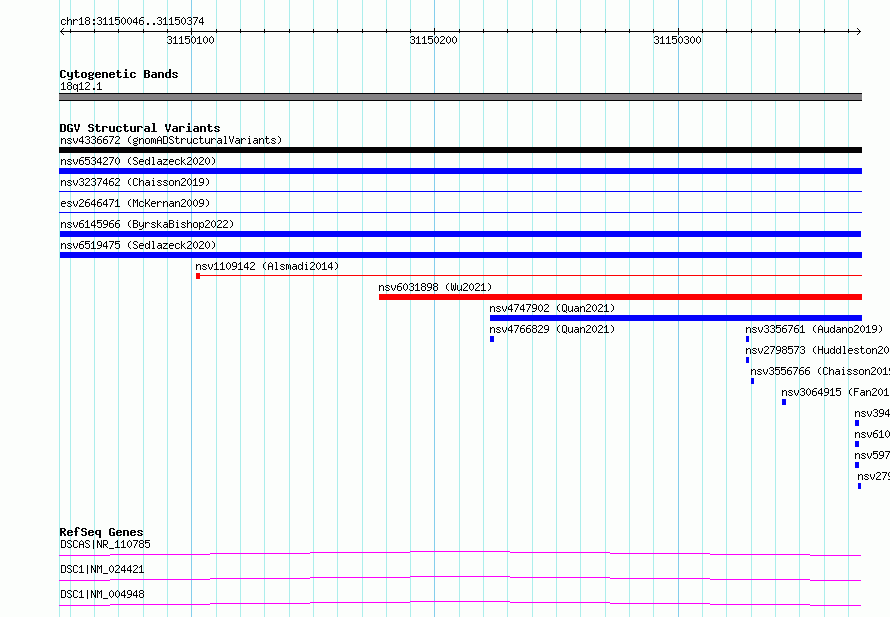Image resolution: width=890 pixels, height=617 pixels.
Task: Open variant nsv1109142 (Alsmadi2014) label
Action: (267, 266)
